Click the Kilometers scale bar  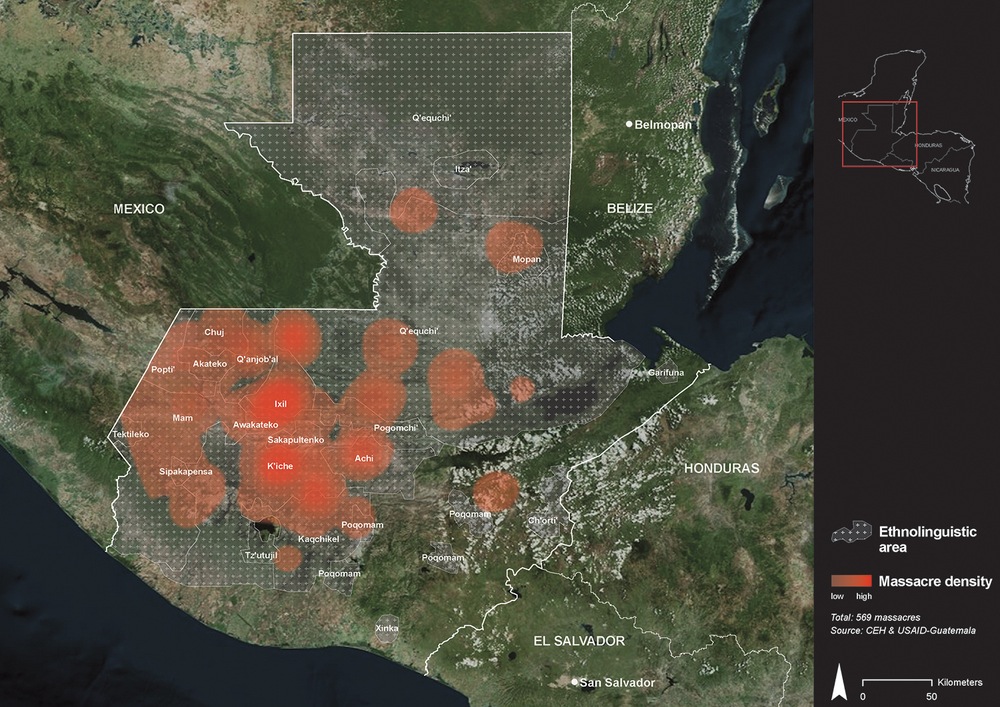tap(898, 682)
